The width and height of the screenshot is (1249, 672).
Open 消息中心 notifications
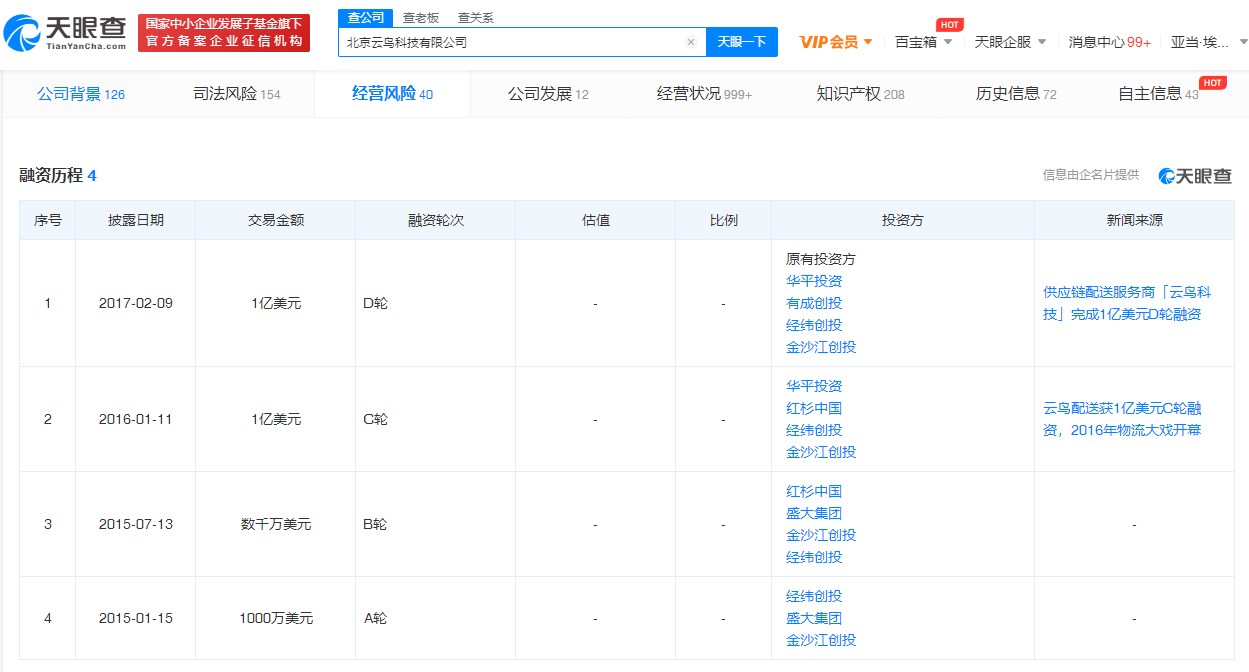[1109, 42]
